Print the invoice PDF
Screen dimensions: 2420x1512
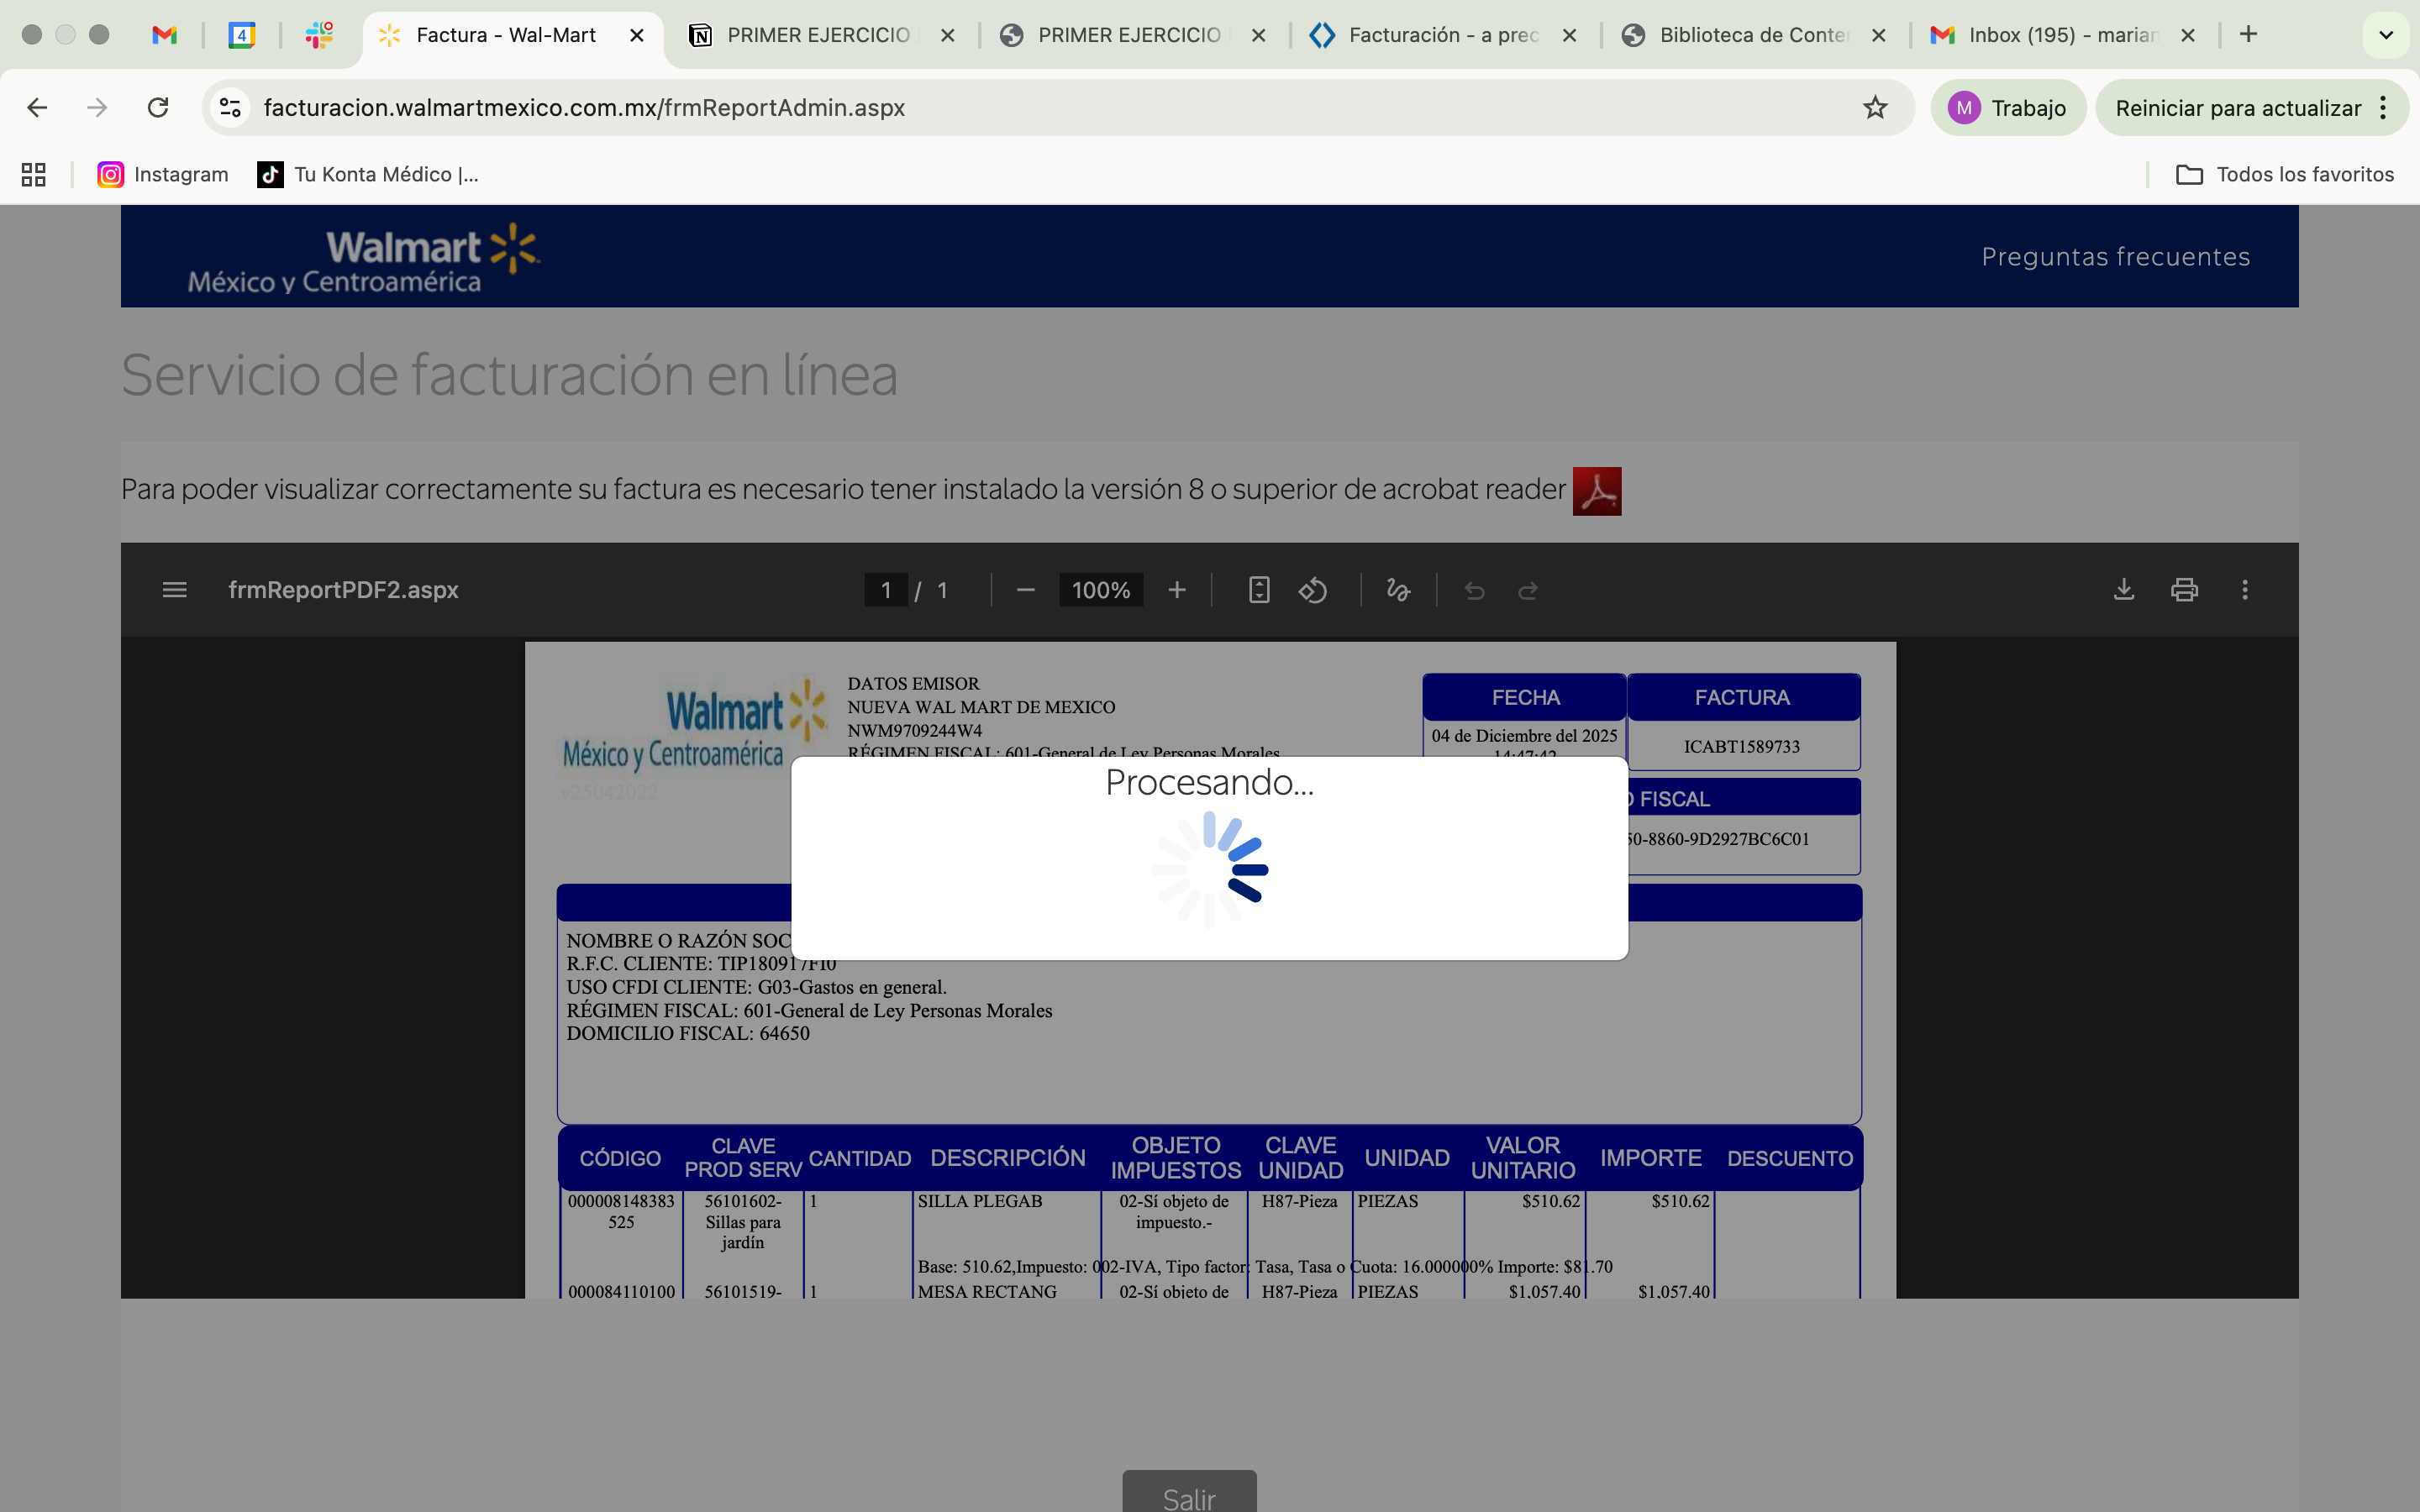pyautogui.click(x=2184, y=590)
